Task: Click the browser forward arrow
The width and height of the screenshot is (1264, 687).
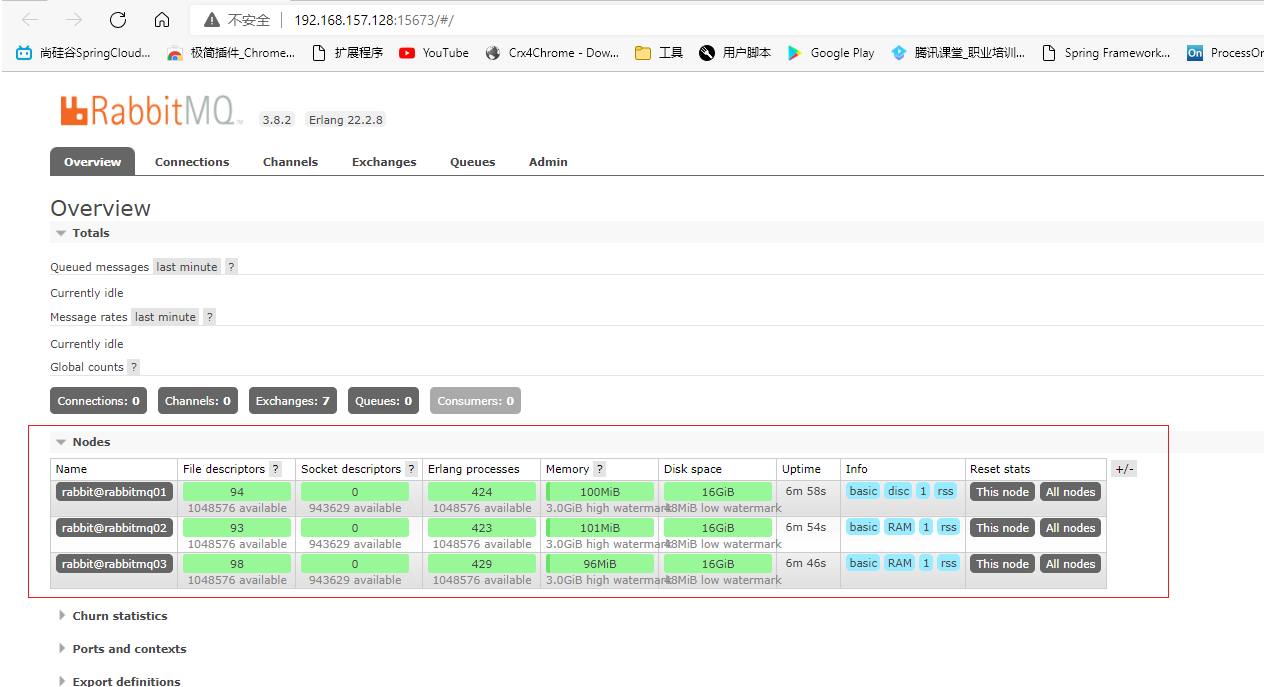Action: [x=74, y=20]
